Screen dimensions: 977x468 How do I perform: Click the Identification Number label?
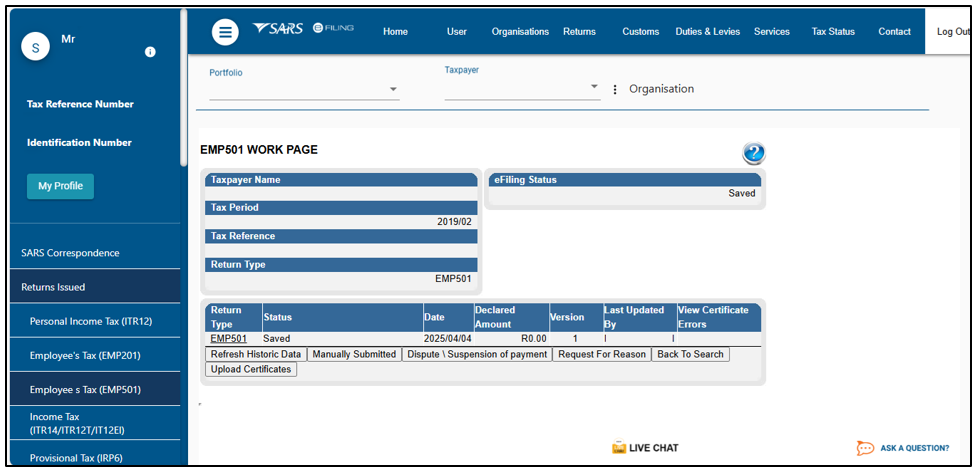(79, 143)
